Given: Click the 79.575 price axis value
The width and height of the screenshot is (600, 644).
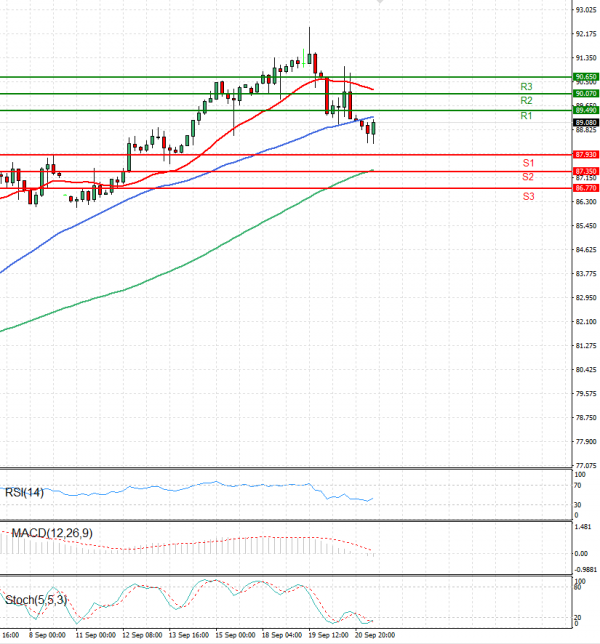Looking at the screenshot, I should (x=586, y=393).
